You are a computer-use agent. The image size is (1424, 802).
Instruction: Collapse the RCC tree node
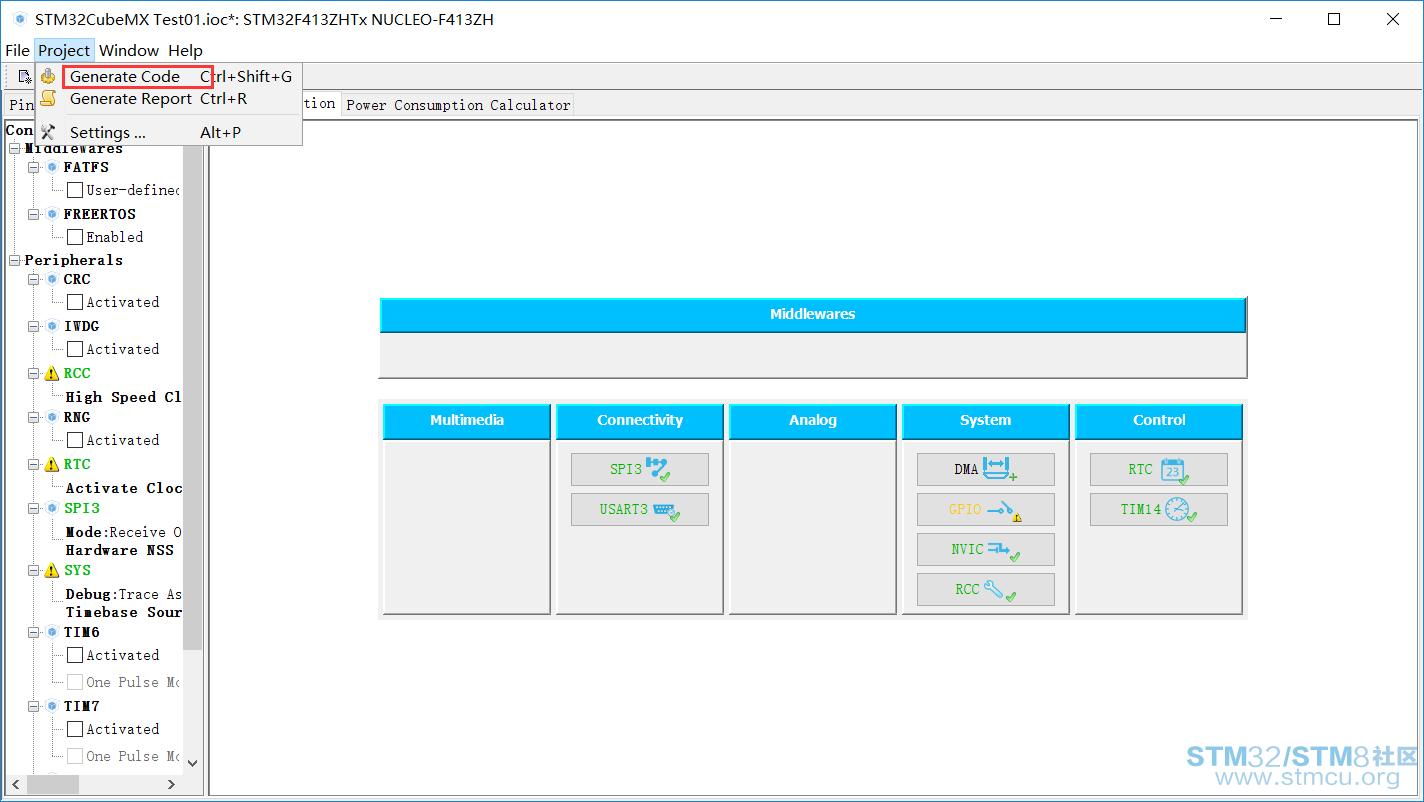[33, 373]
